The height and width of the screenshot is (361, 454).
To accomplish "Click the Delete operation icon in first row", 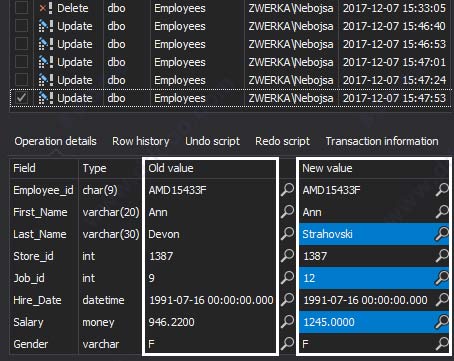I will [46, 8].
